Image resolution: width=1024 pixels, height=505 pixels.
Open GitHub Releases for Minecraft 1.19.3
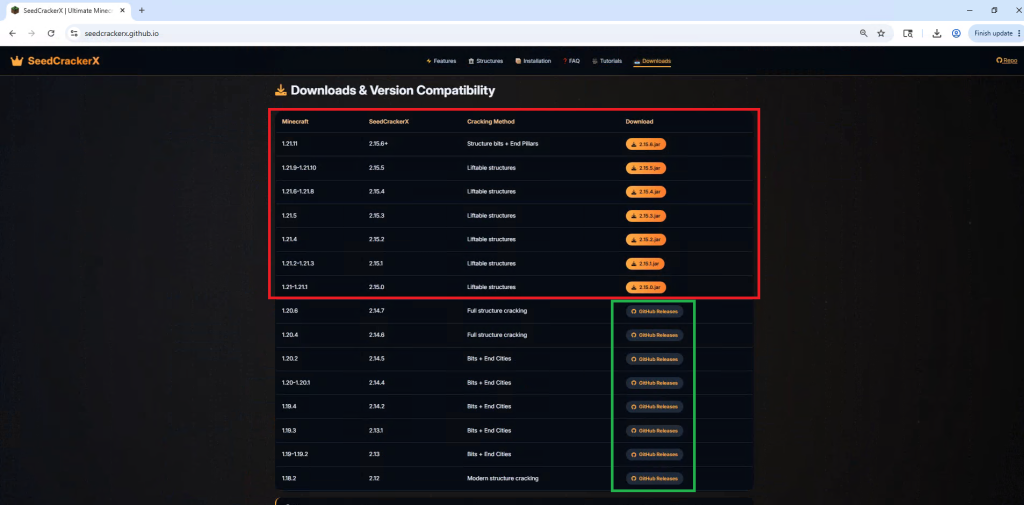click(654, 431)
